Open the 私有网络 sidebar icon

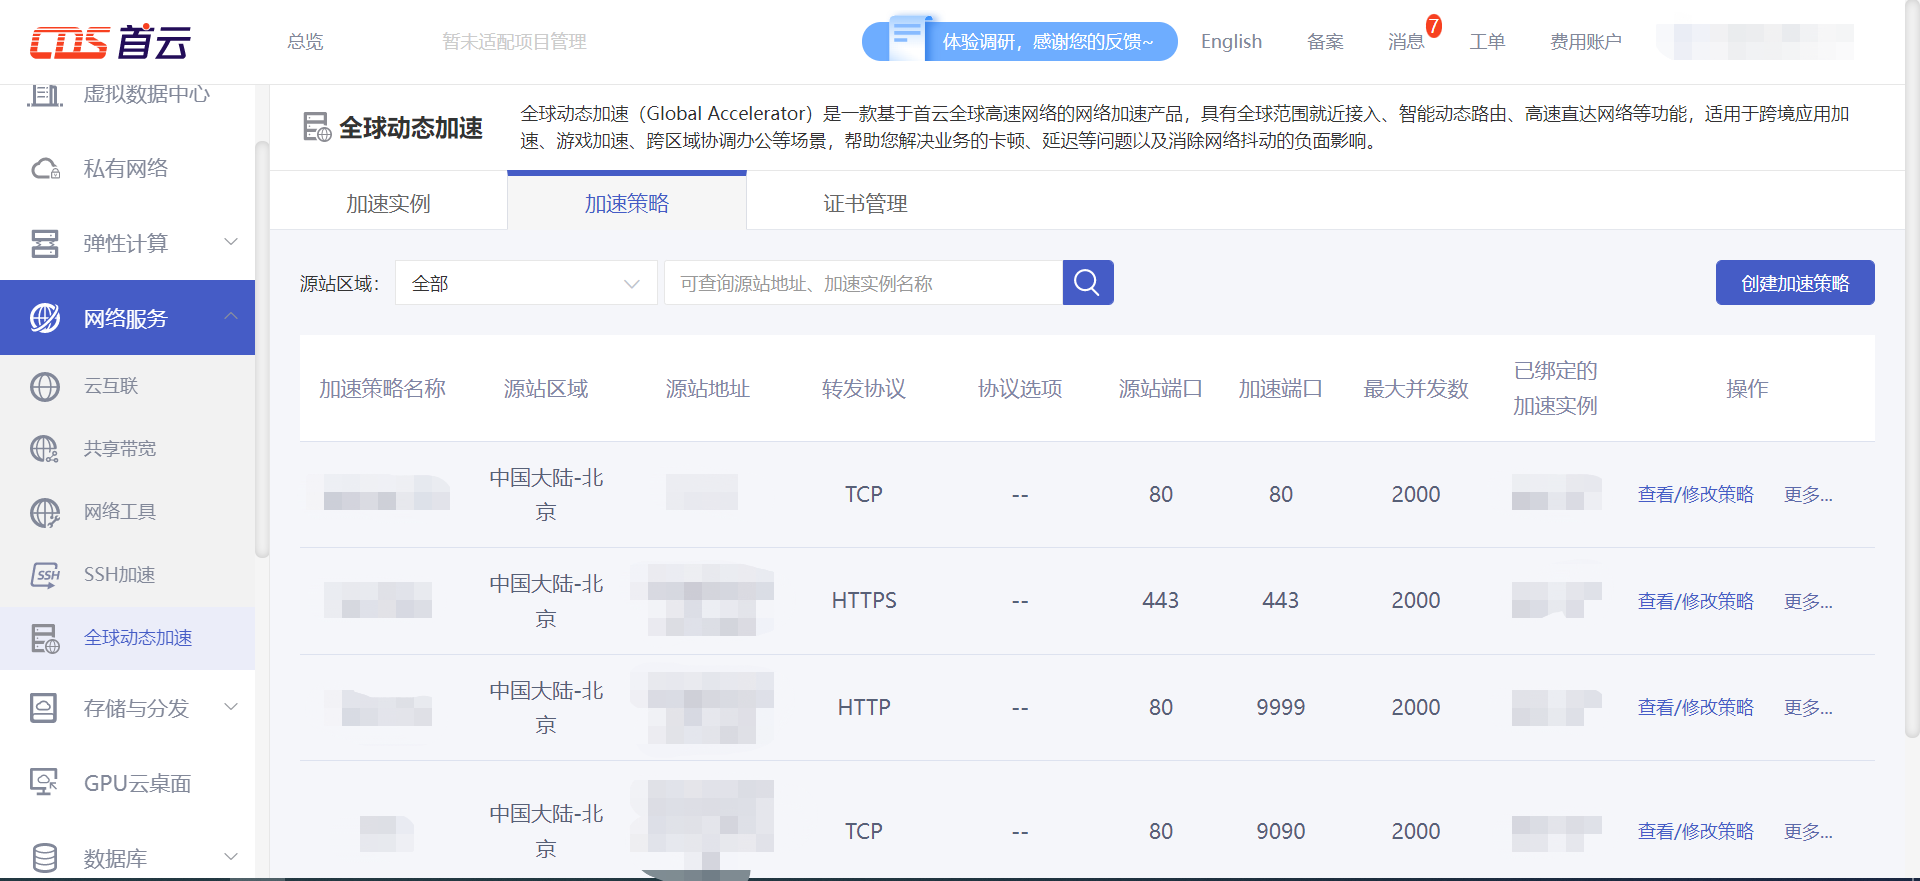(45, 169)
